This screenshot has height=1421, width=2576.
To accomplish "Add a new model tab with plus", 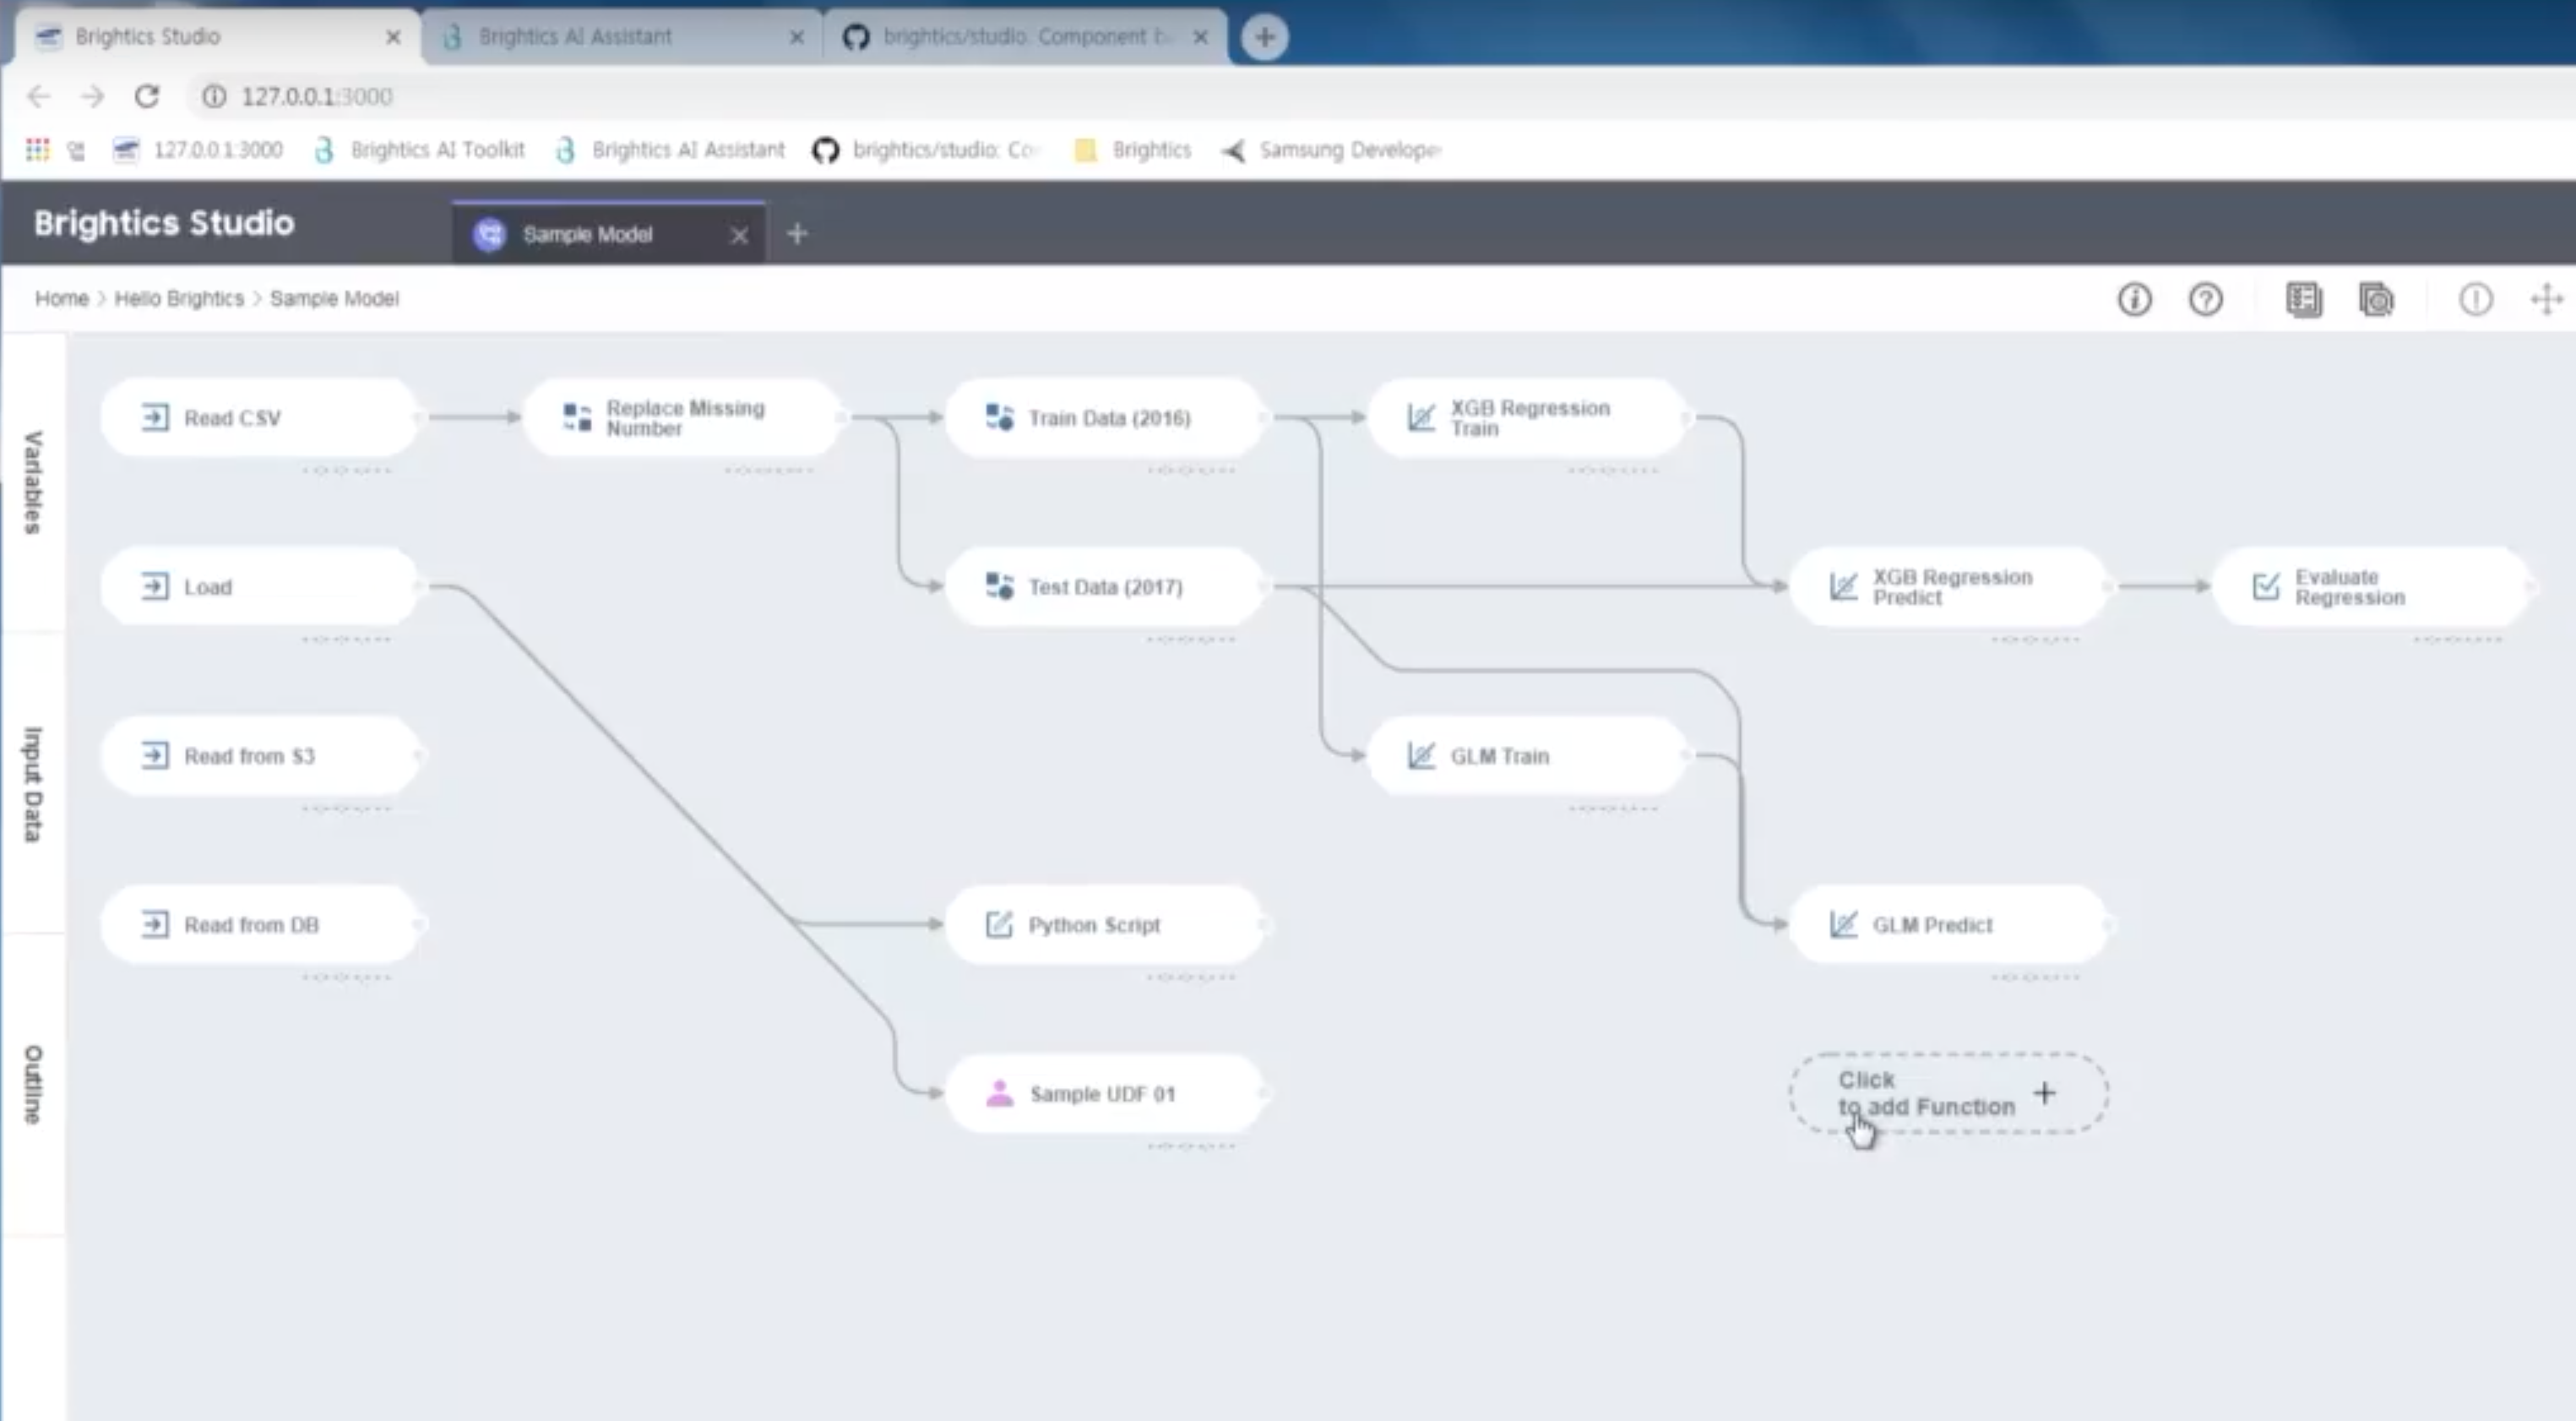I will click(797, 234).
